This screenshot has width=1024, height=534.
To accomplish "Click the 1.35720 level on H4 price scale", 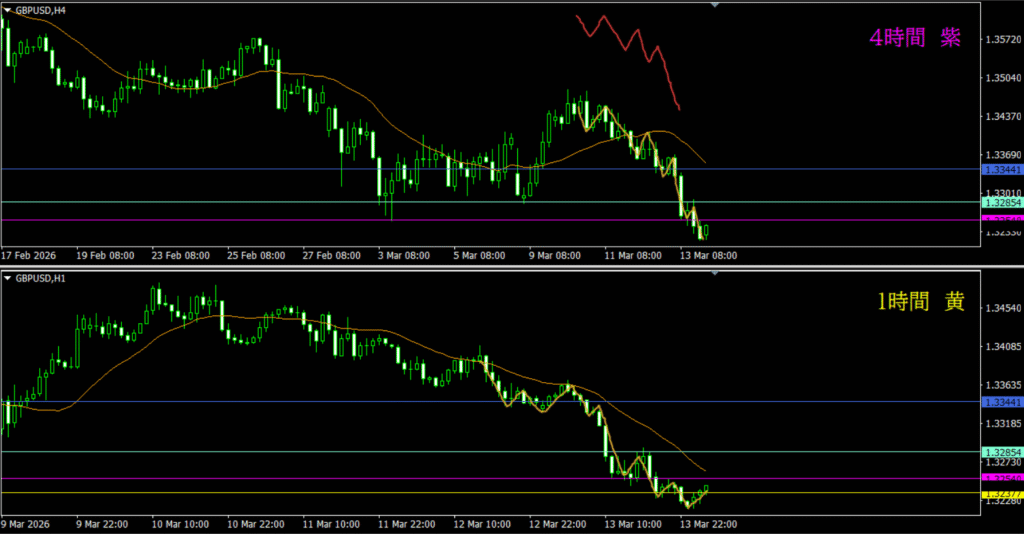I will tap(1002, 40).
